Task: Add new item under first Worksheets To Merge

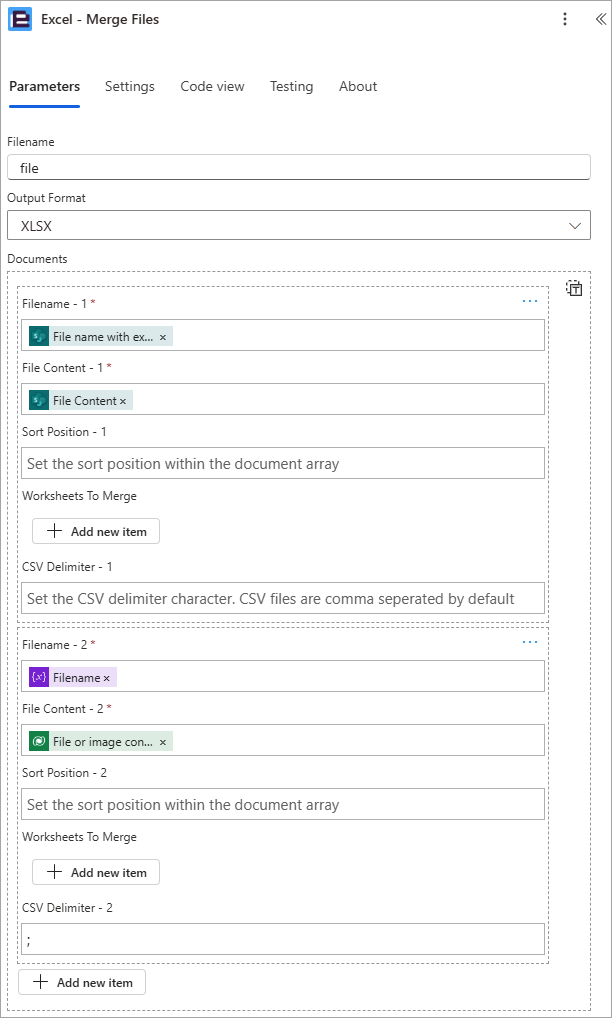Action: (x=96, y=531)
